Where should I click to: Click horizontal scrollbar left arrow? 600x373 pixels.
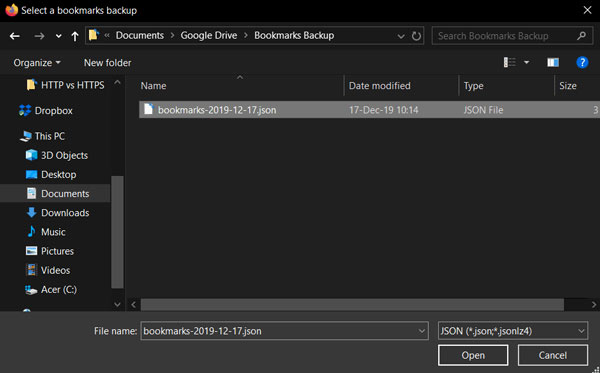click(x=134, y=305)
